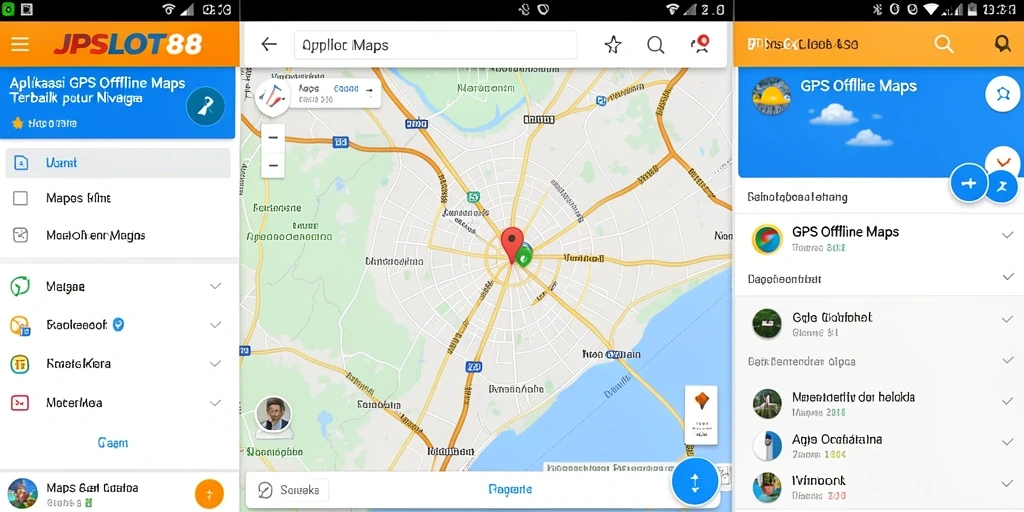Image resolution: width=1024 pixels, height=512 pixels.
Task: Tap the blue plus floating button
Action: [x=969, y=184]
